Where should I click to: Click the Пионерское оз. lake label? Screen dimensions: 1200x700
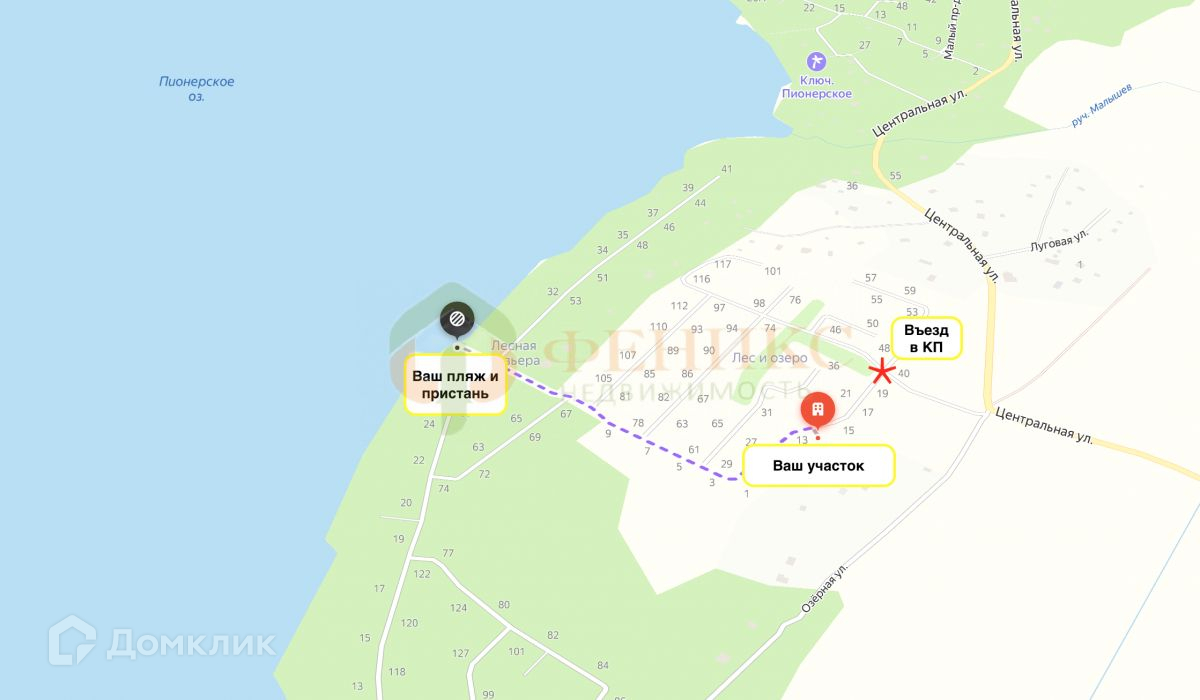tap(196, 89)
